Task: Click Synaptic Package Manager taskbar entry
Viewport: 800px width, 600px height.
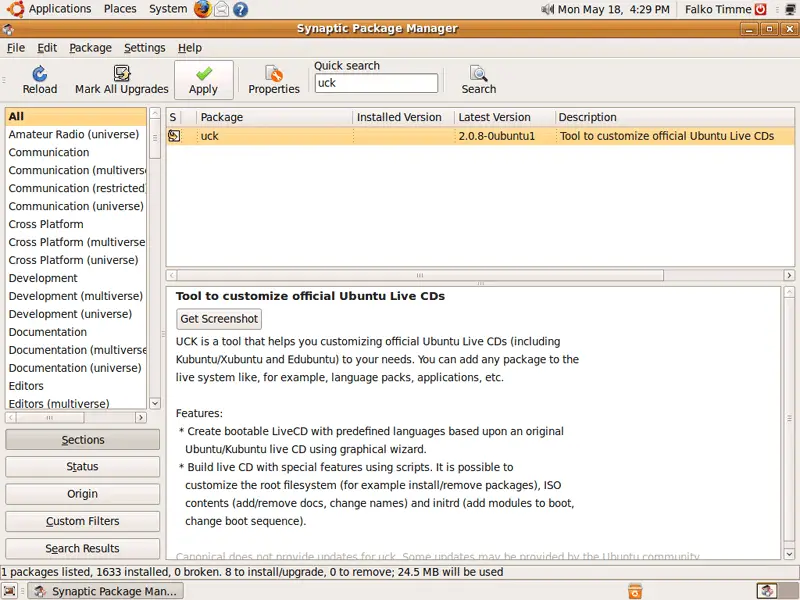Action: [105, 591]
